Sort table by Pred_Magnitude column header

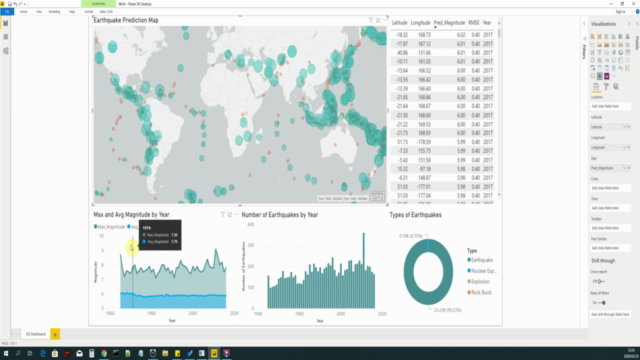[x=449, y=23]
